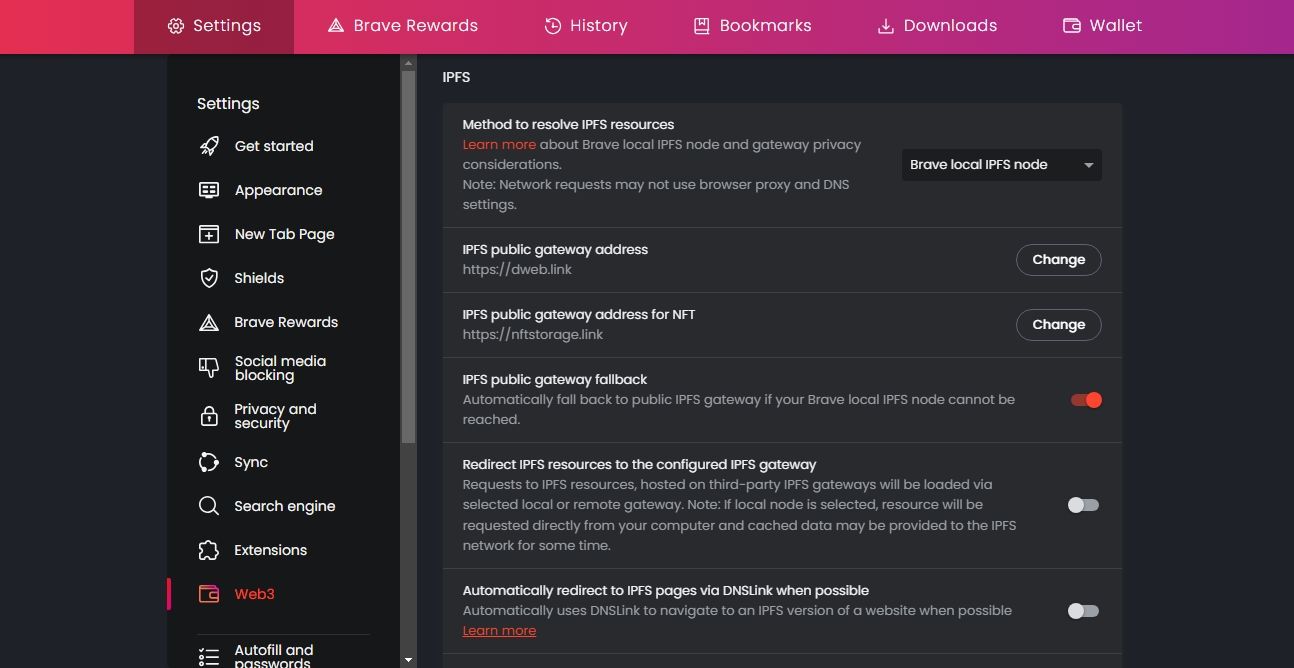Disable IPFS public gateway fallback
The width and height of the screenshot is (1294, 668).
(x=1084, y=399)
